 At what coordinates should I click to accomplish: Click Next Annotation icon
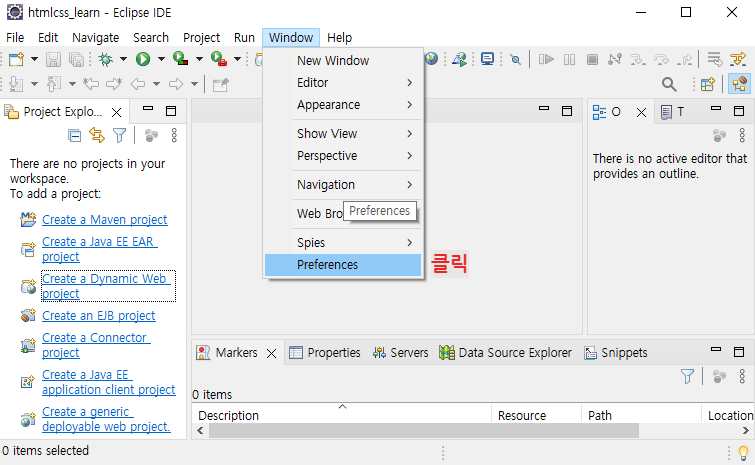[16, 84]
